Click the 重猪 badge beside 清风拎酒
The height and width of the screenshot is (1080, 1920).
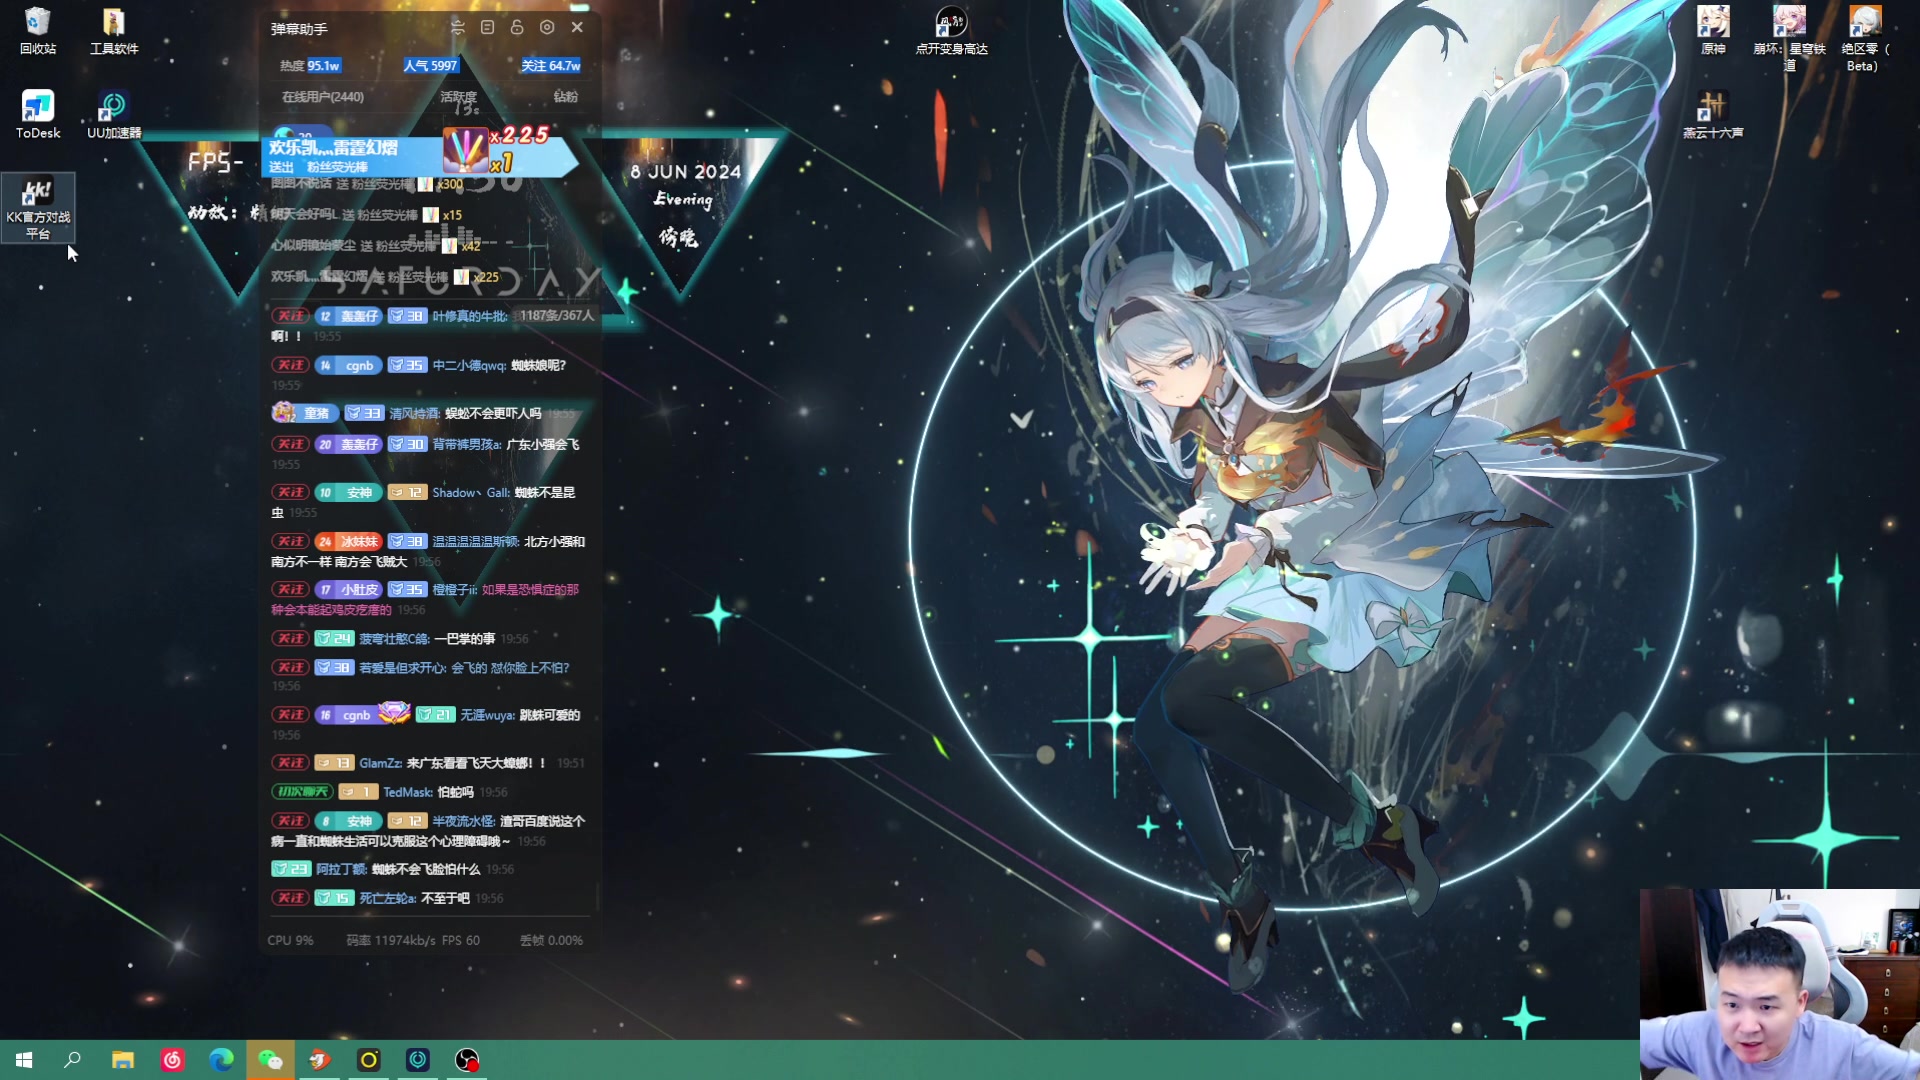[305, 413]
